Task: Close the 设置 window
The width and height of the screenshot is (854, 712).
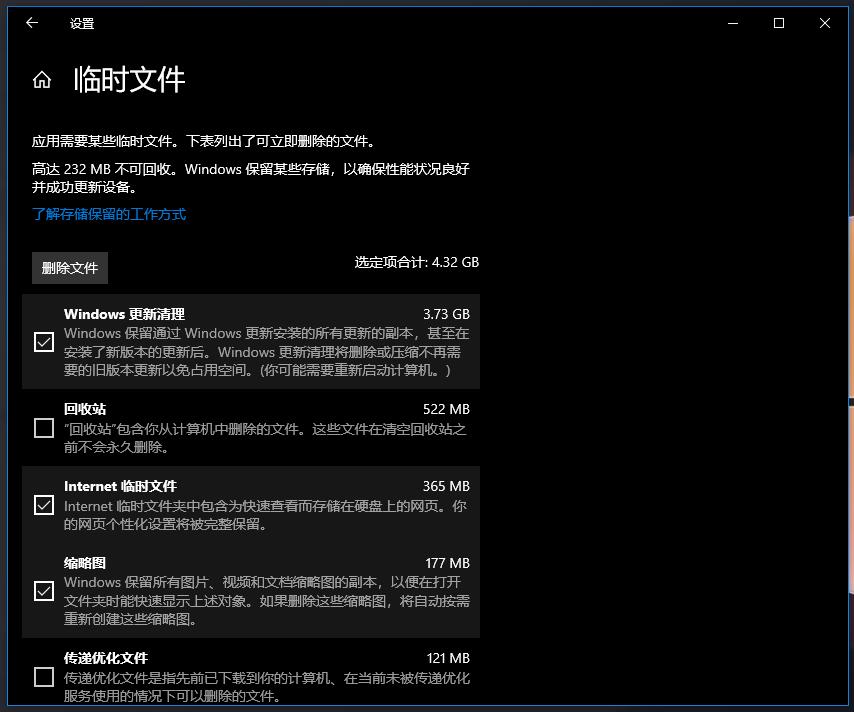Action: (x=825, y=23)
